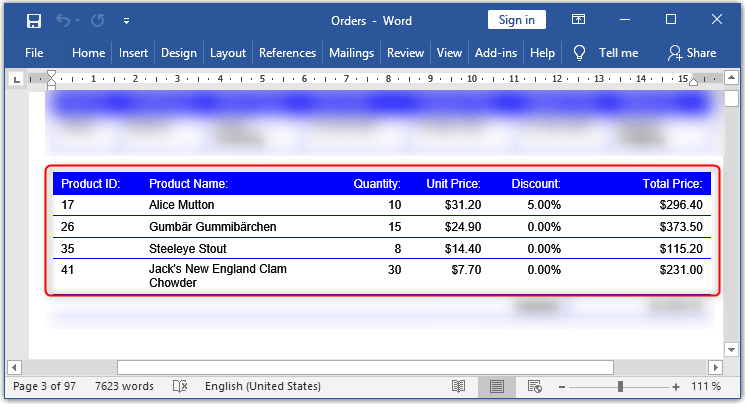Click the right indent marker on the ruler

[x=694, y=81]
